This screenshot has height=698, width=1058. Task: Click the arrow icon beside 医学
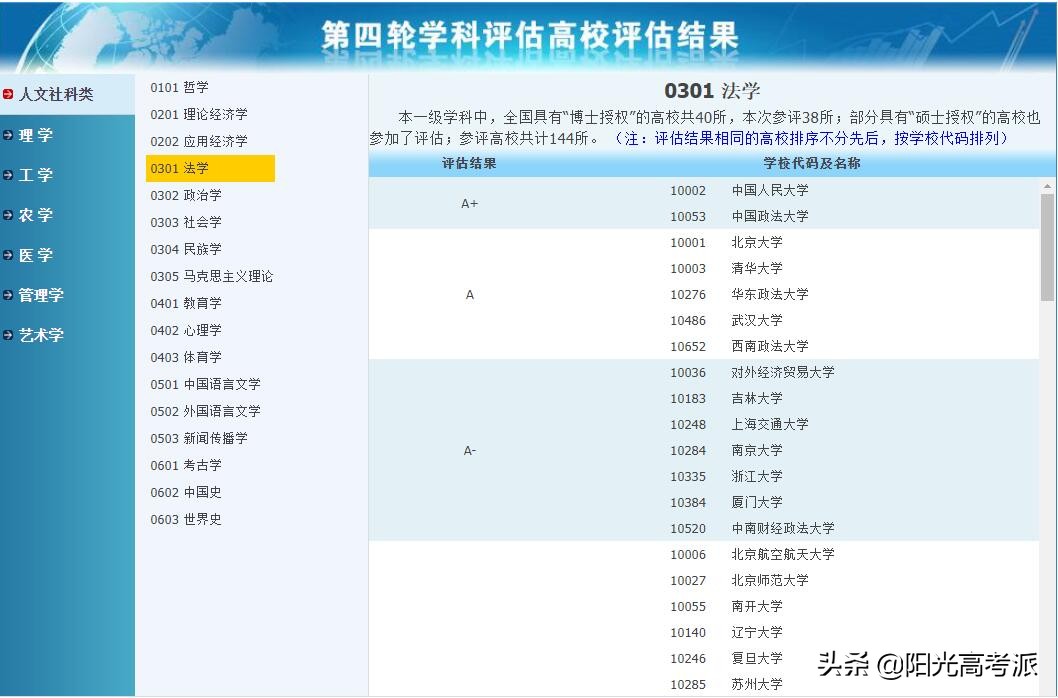click(8, 255)
